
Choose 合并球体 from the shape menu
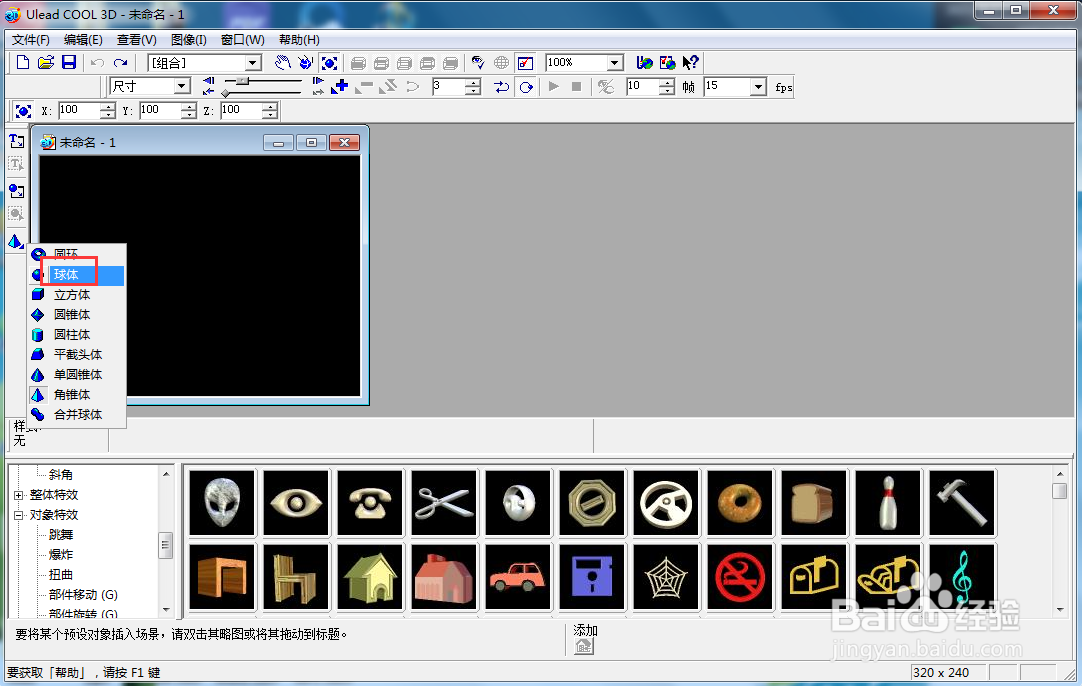coord(77,415)
